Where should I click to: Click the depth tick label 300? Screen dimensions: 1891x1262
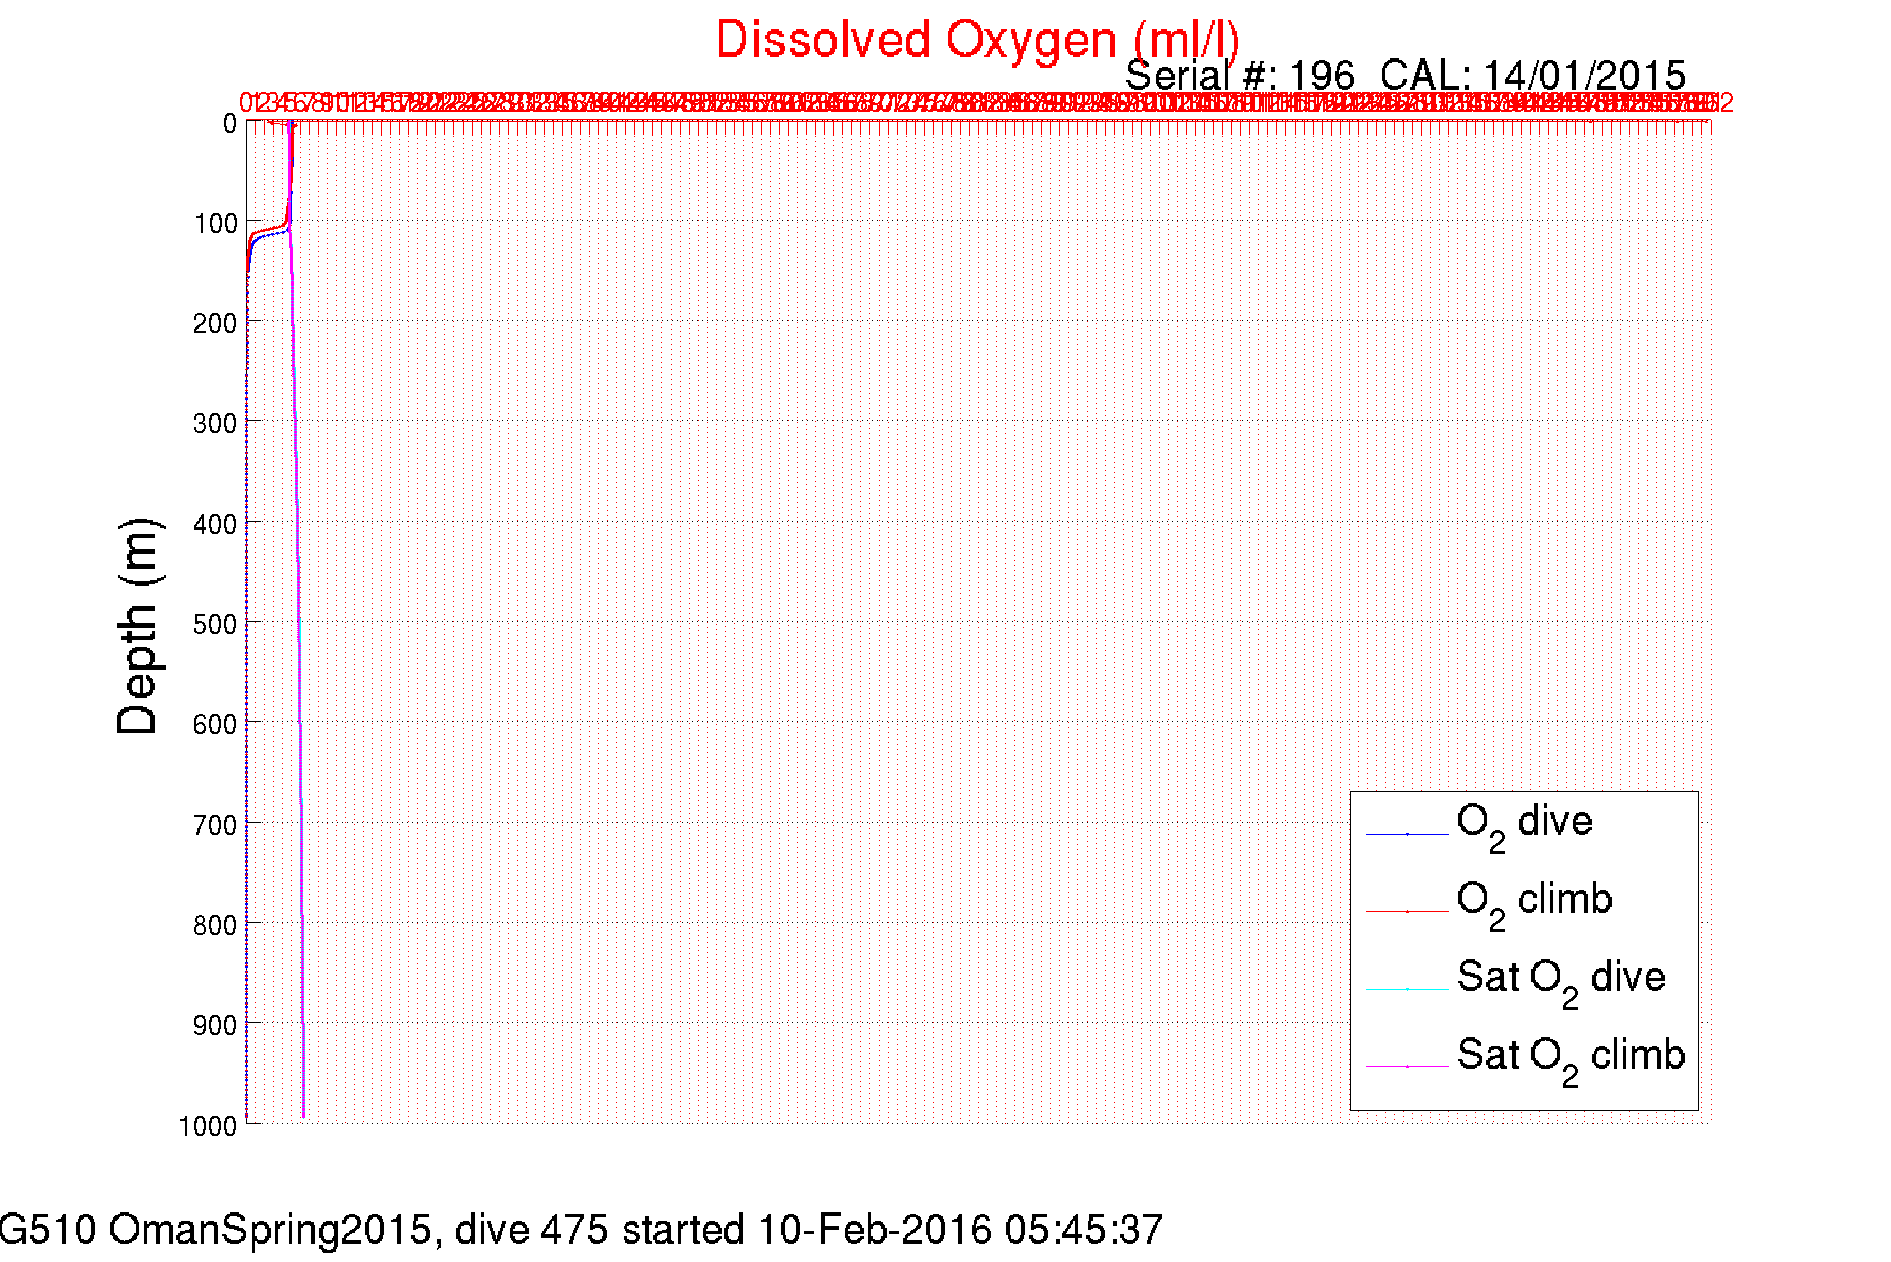tap(216, 423)
